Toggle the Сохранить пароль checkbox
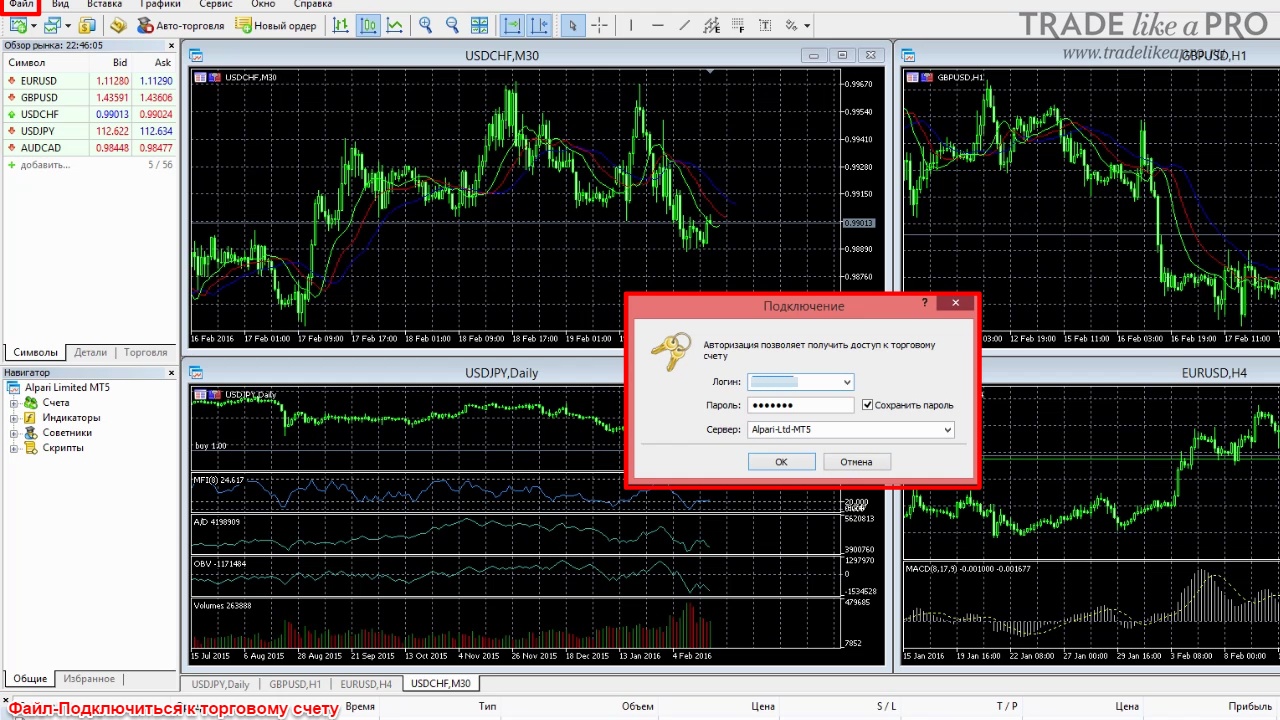Image resolution: width=1280 pixels, height=720 pixels. click(867, 405)
